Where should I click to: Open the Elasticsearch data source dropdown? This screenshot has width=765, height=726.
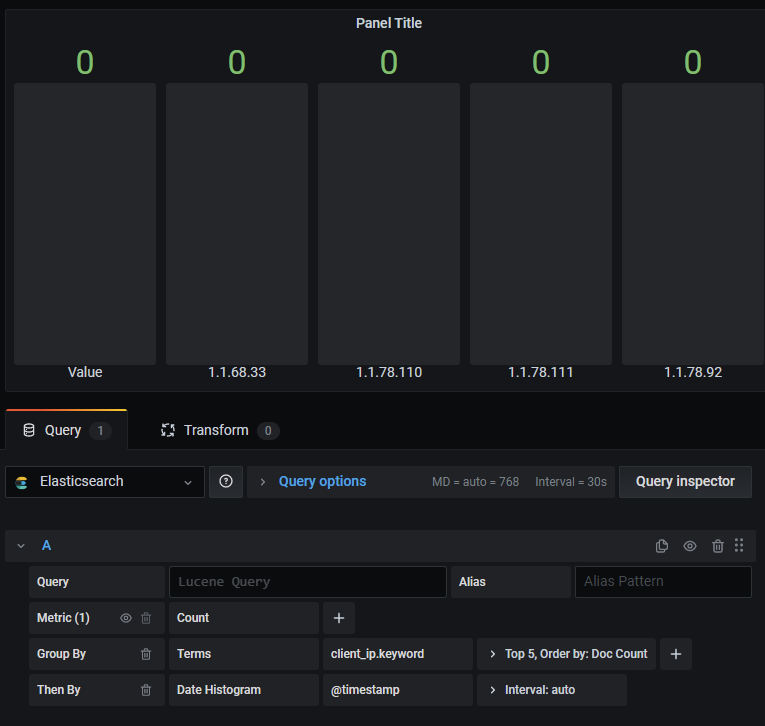coord(105,482)
